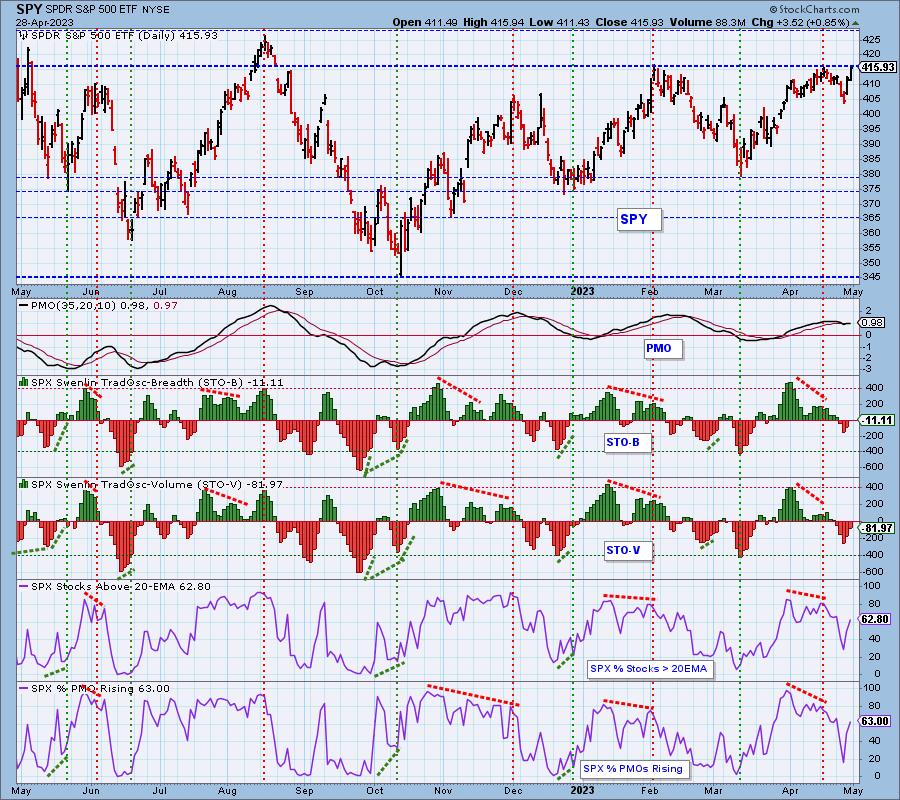Click the SPY annotation box in the price panel
Screen dimensions: 900x800
point(639,219)
